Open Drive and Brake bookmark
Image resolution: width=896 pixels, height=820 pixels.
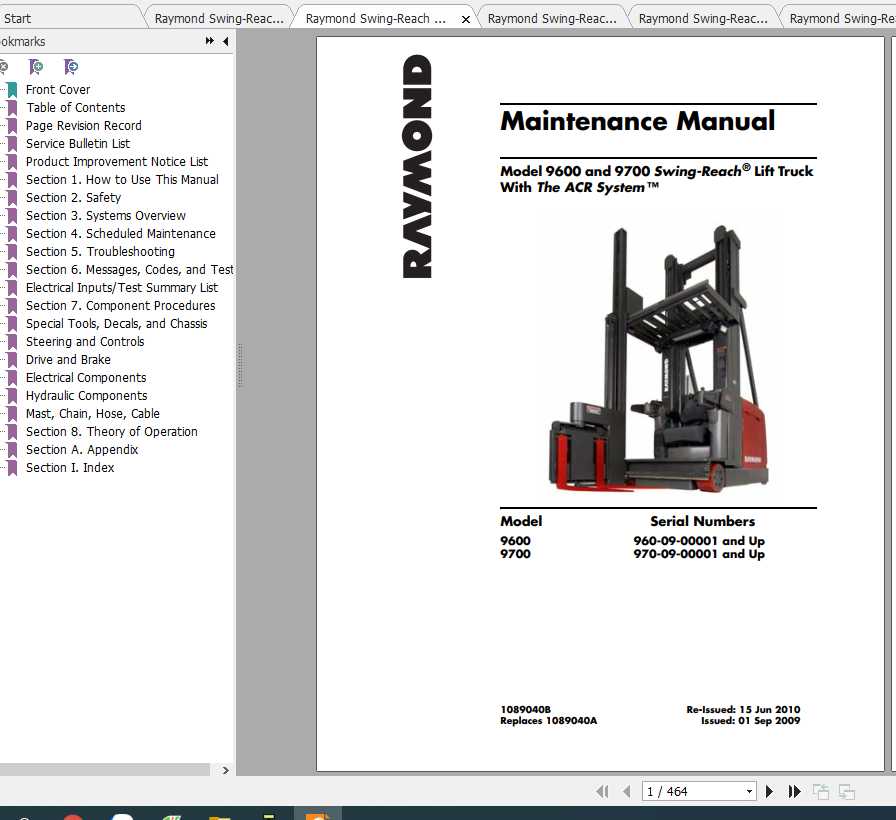click(x=68, y=359)
